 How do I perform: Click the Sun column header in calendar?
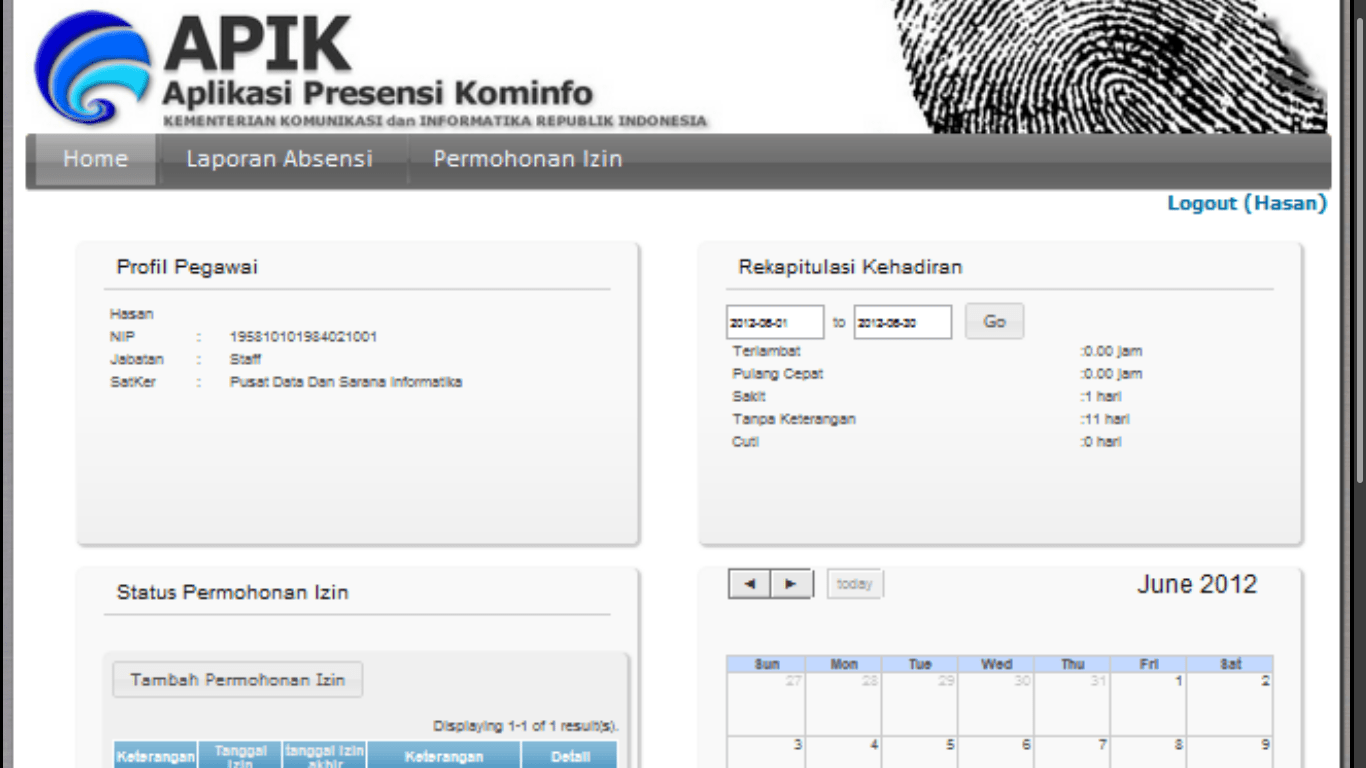pos(767,664)
